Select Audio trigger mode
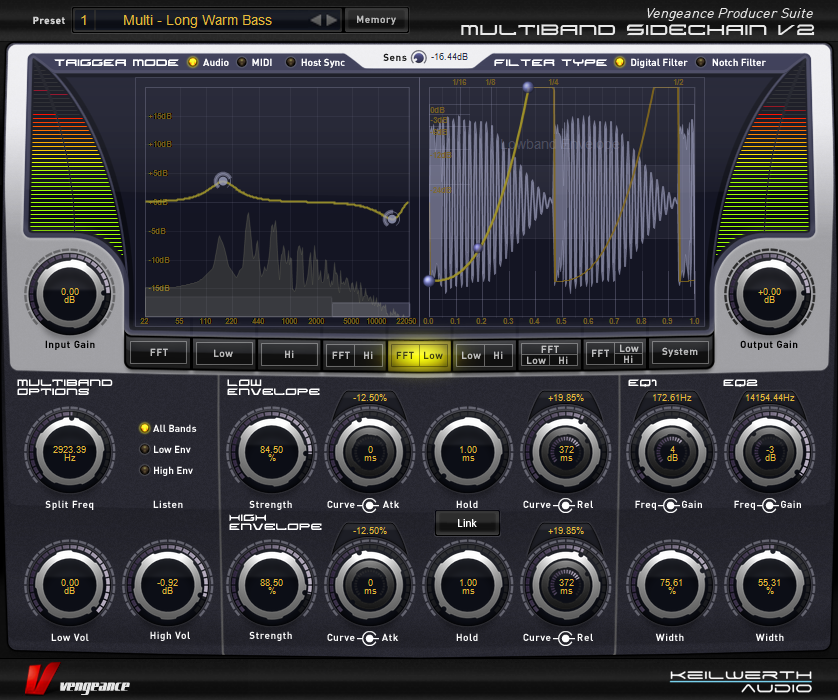838x700 pixels. 193,62
